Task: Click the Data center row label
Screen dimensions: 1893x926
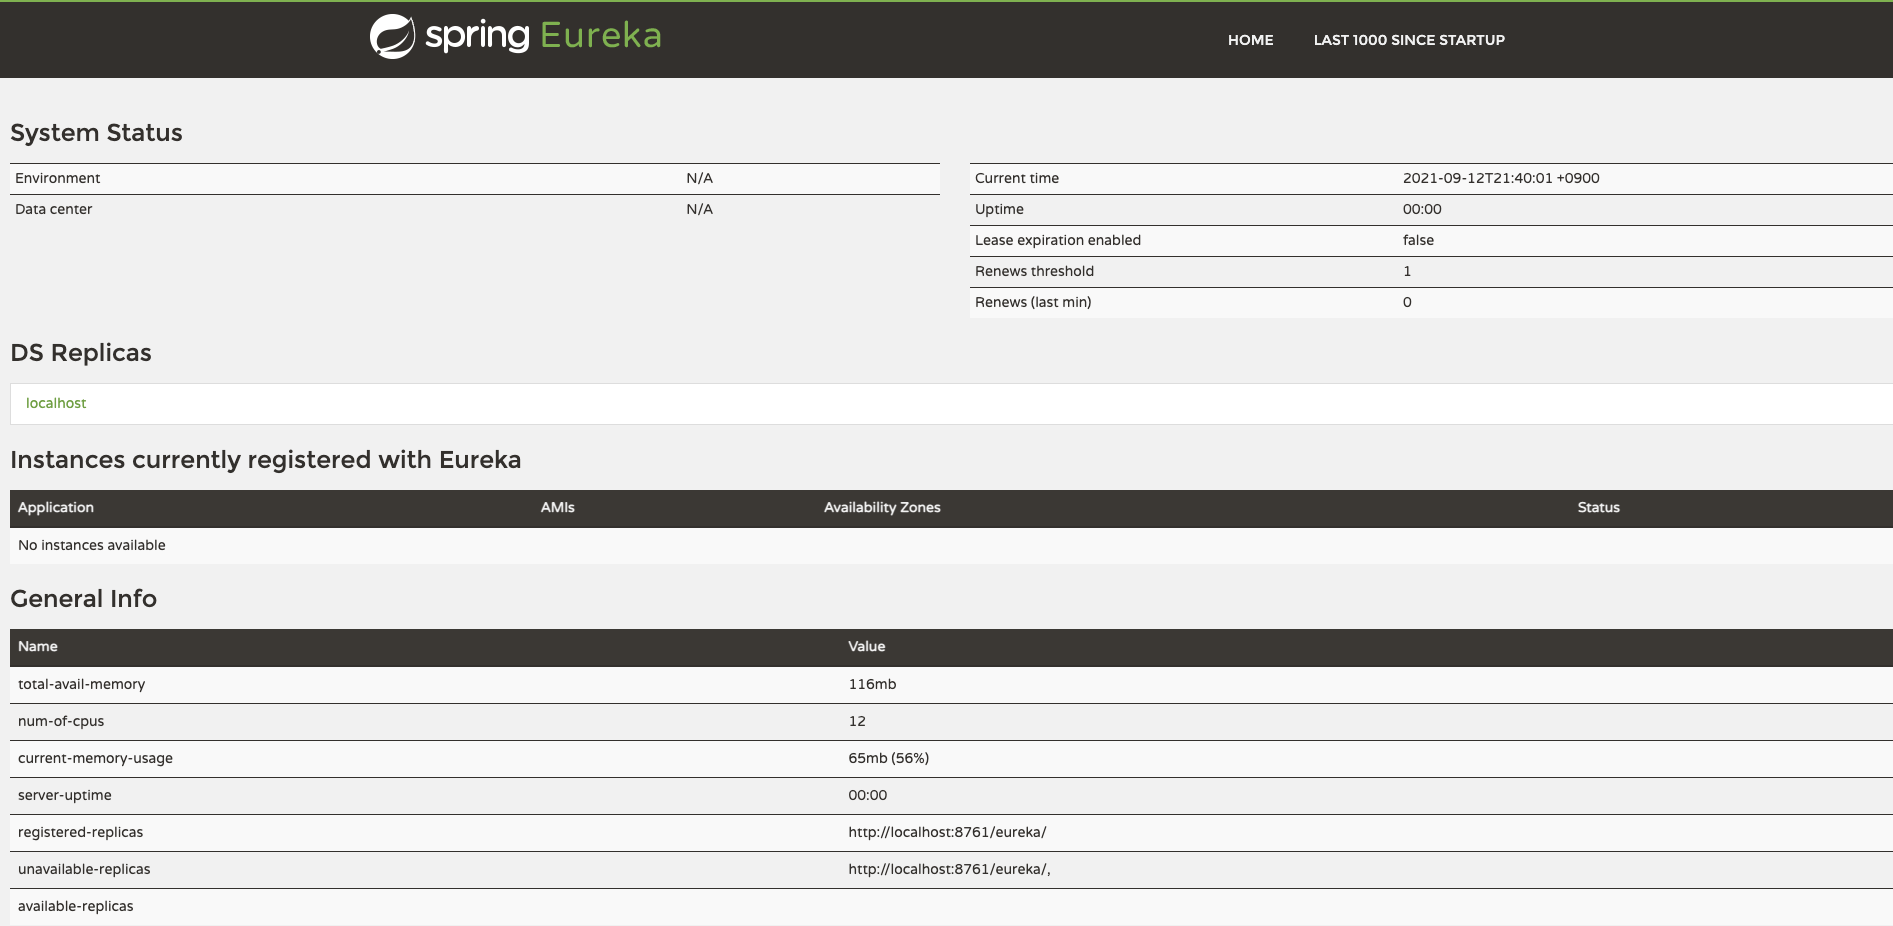Action: tap(54, 209)
